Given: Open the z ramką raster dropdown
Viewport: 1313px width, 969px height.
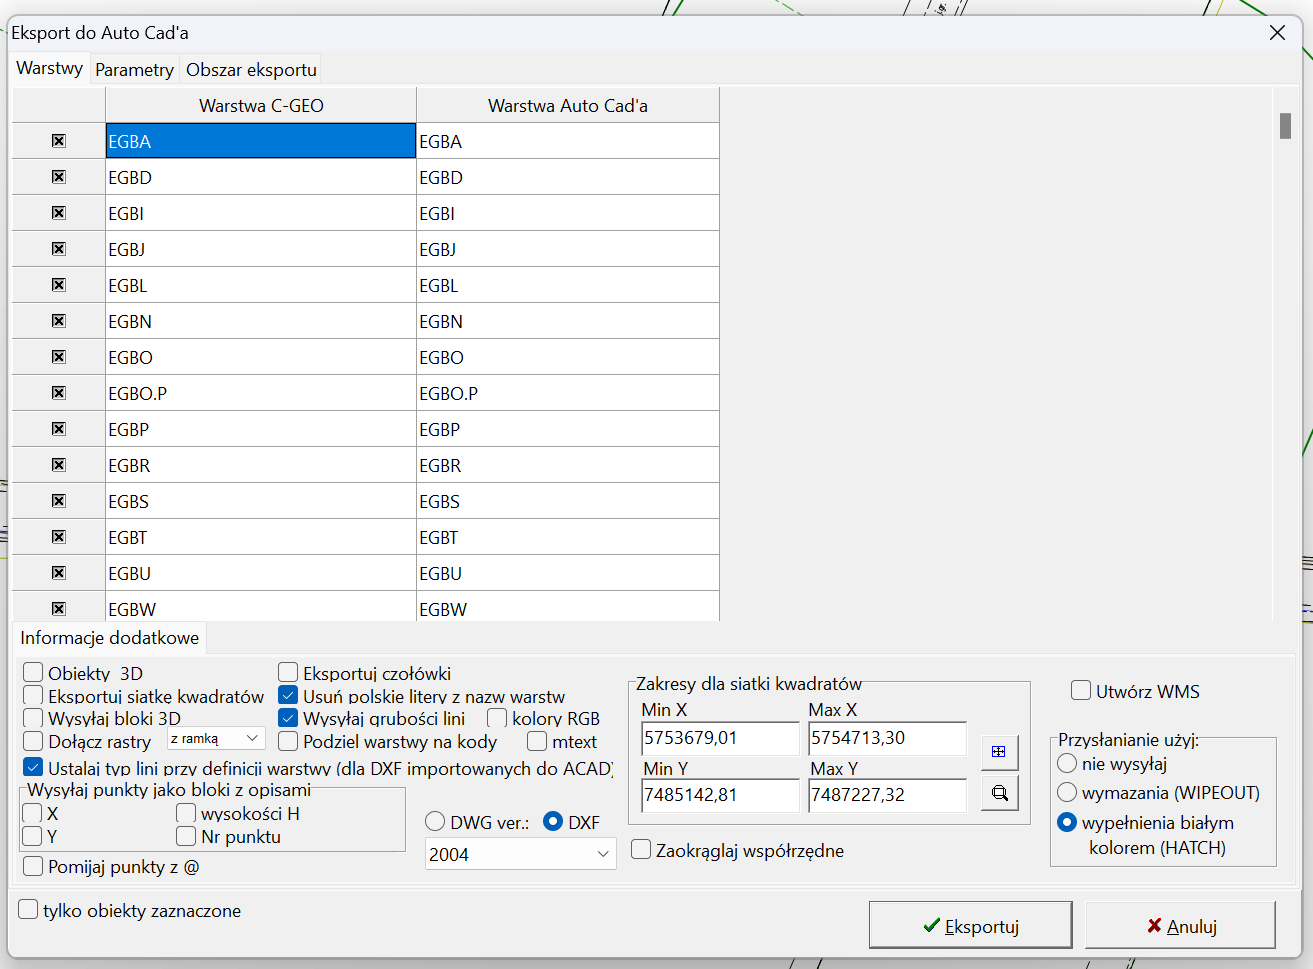Looking at the screenshot, I should [x=216, y=739].
